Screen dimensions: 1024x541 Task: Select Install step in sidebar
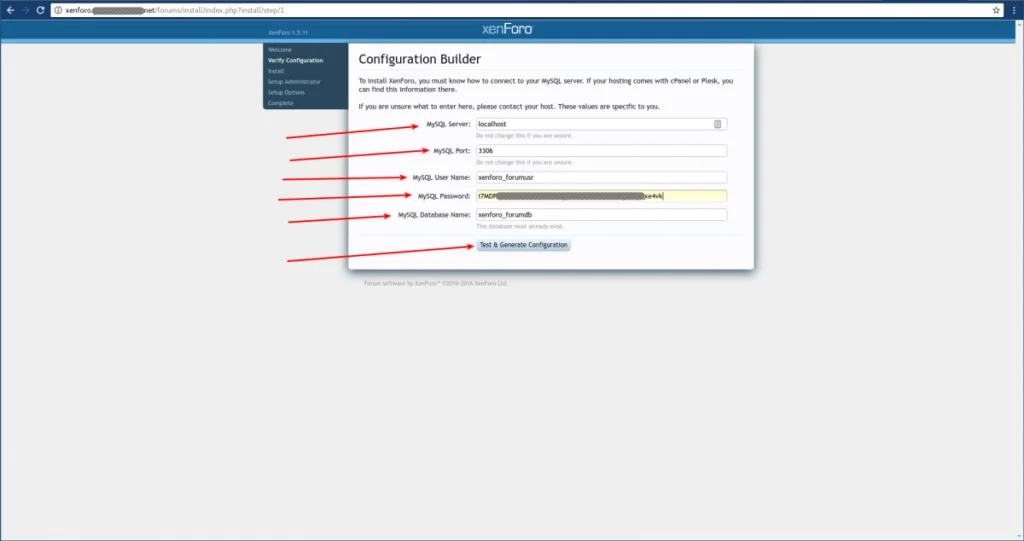click(x=276, y=71)
